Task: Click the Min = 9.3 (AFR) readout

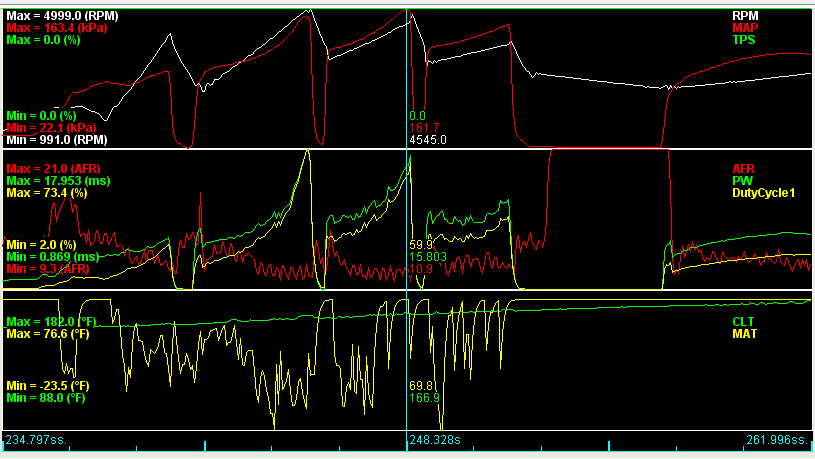Action: [x=48, y=268]
